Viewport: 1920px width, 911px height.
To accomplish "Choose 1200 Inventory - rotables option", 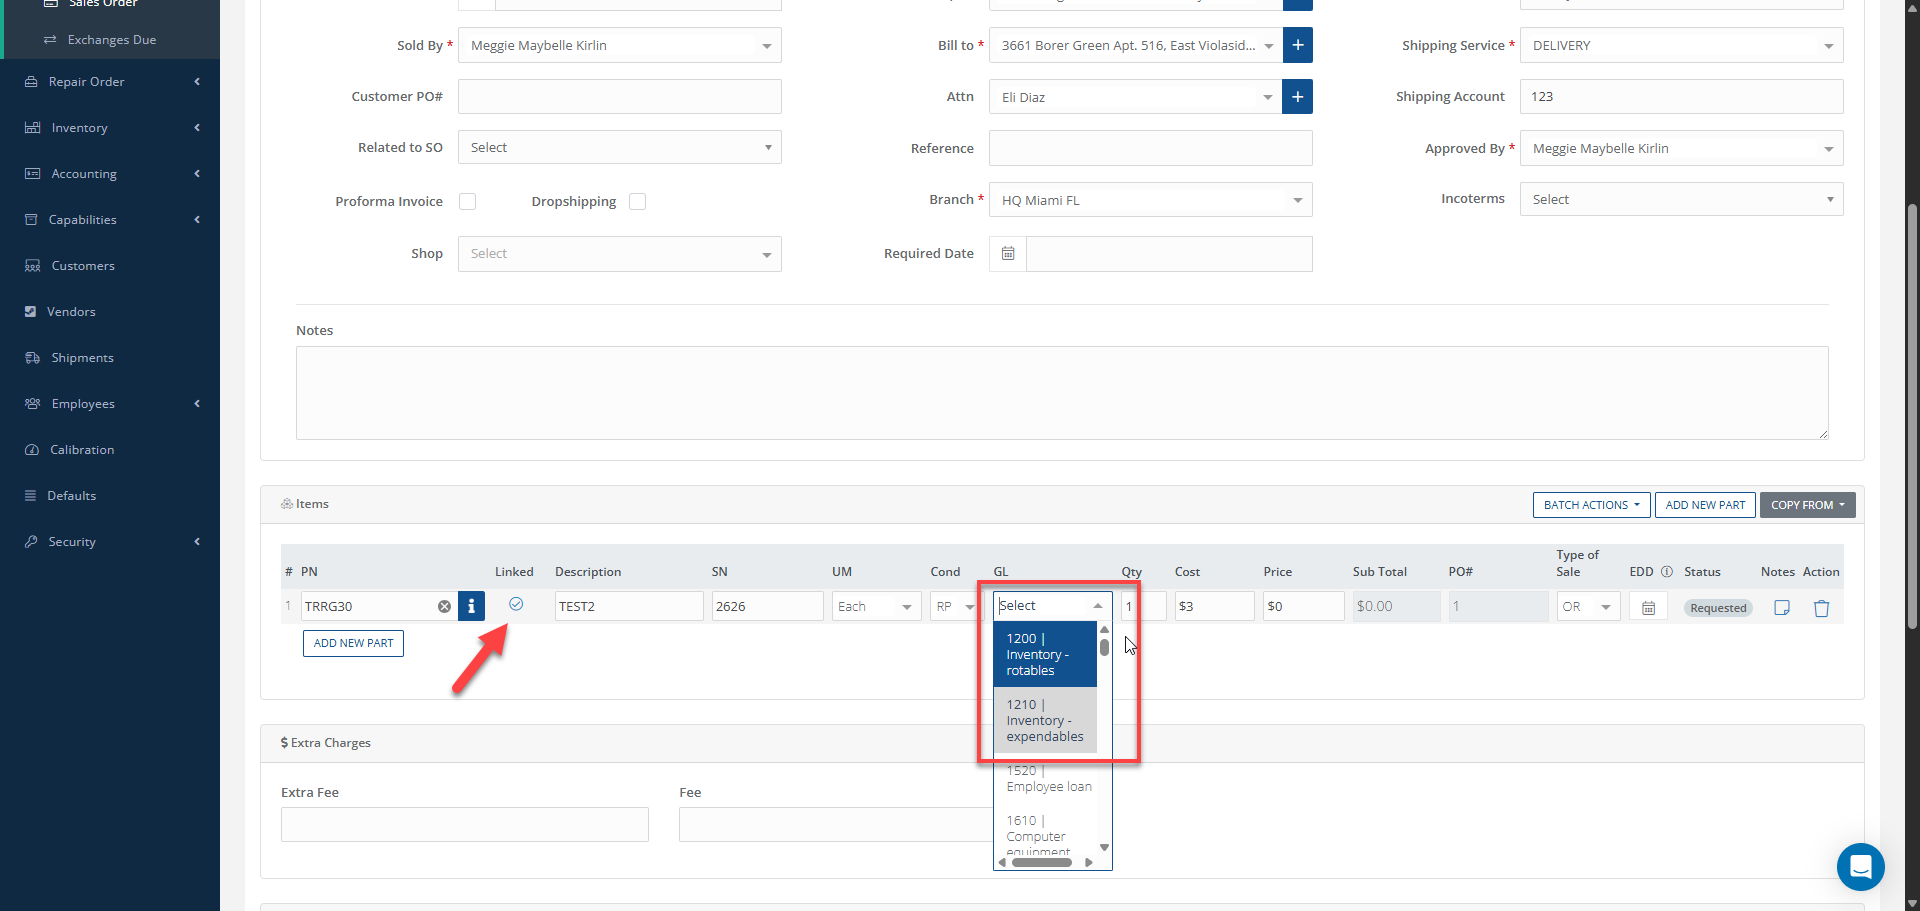I will pos(1044,655).
